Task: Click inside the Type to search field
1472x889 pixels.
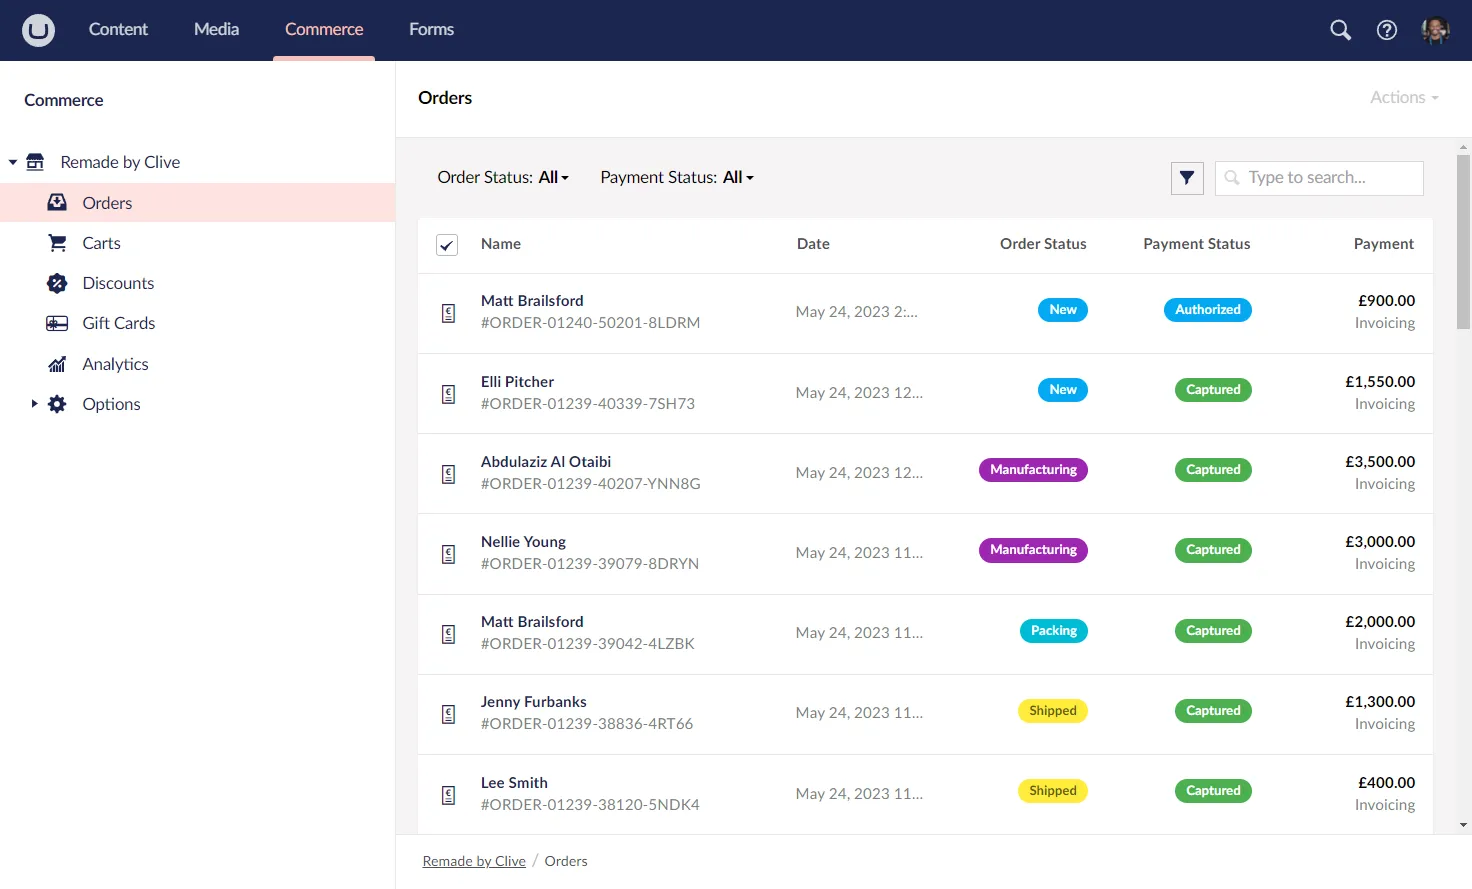Action: (1318, 177)
